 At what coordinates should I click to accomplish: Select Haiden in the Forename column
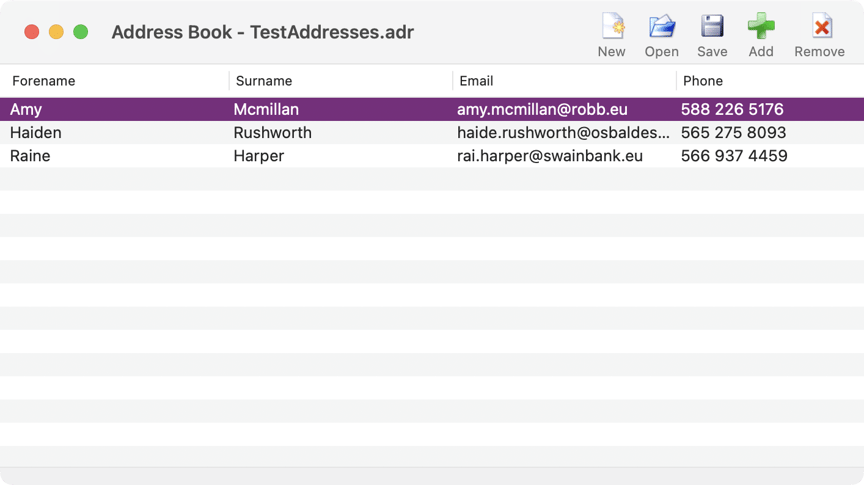point(36,133)
